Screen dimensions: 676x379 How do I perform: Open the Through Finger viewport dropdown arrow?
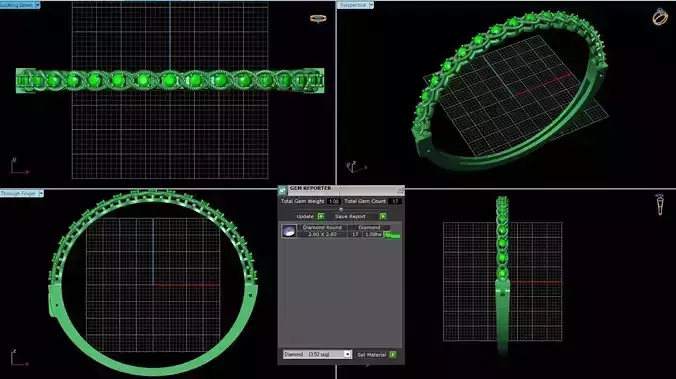pos(41,194)
